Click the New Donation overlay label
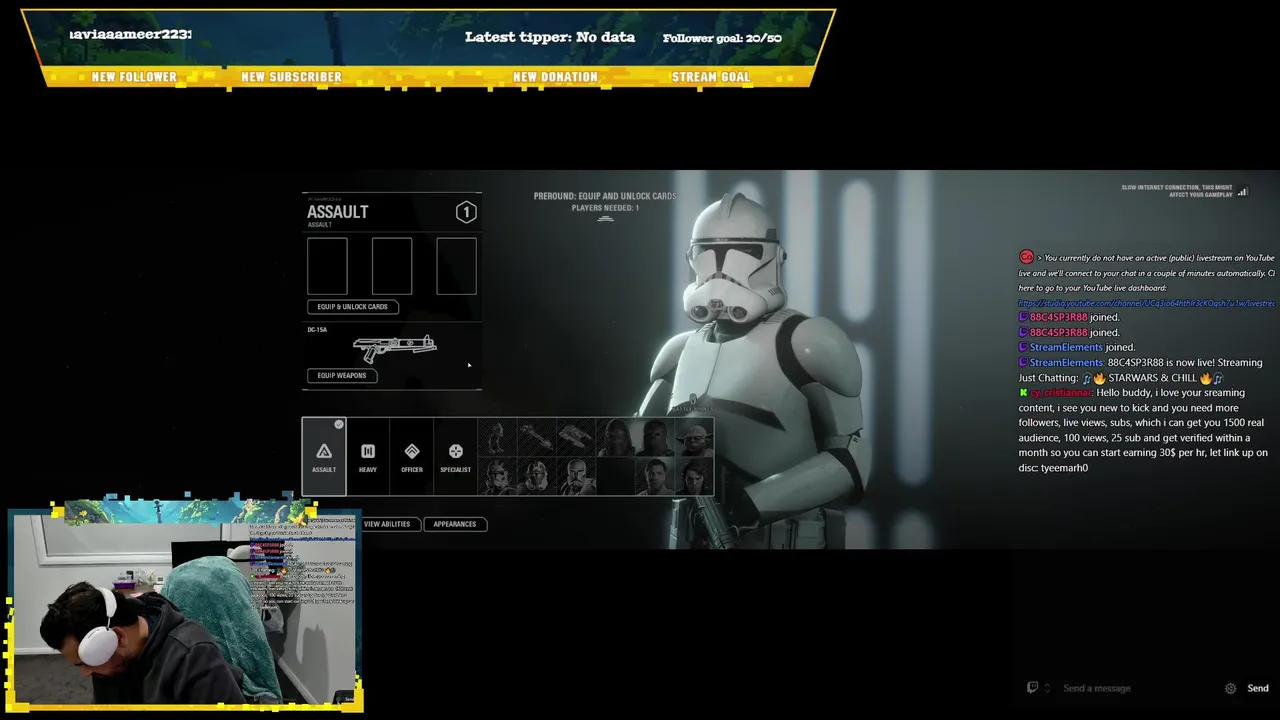This screenshot has height=720, width=1280. 555,77
